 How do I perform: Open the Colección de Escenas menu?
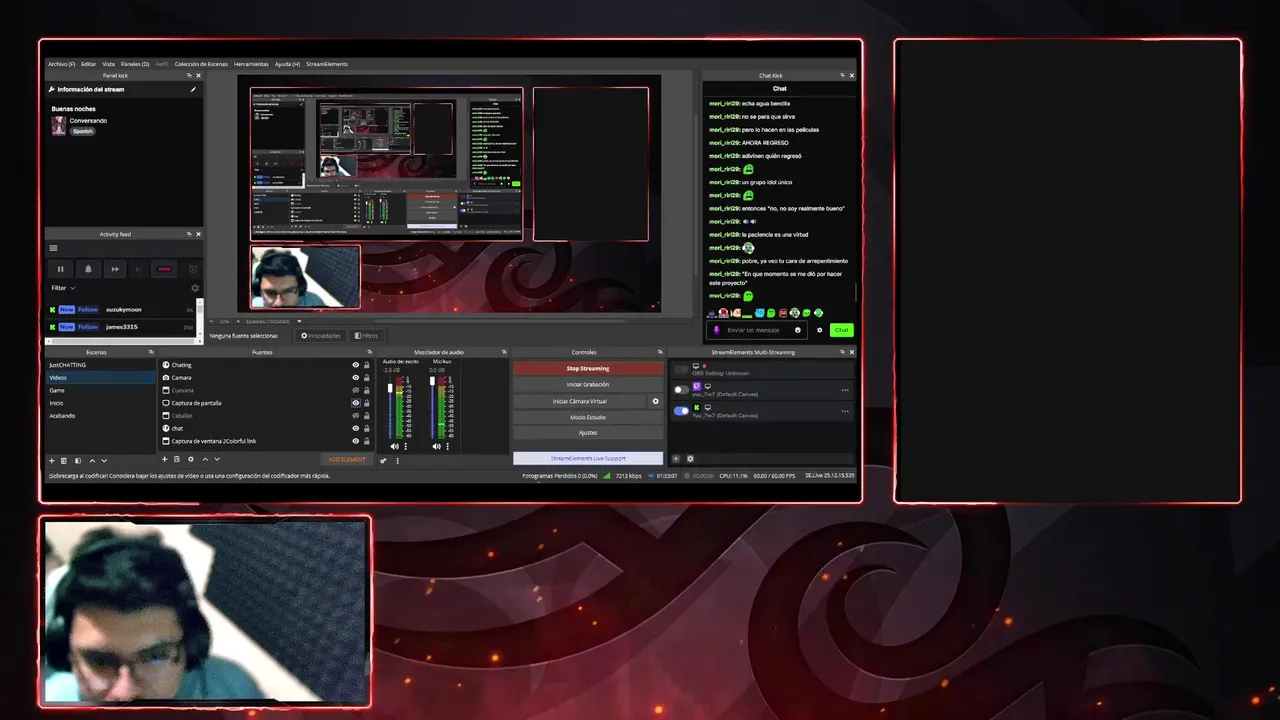202,64
